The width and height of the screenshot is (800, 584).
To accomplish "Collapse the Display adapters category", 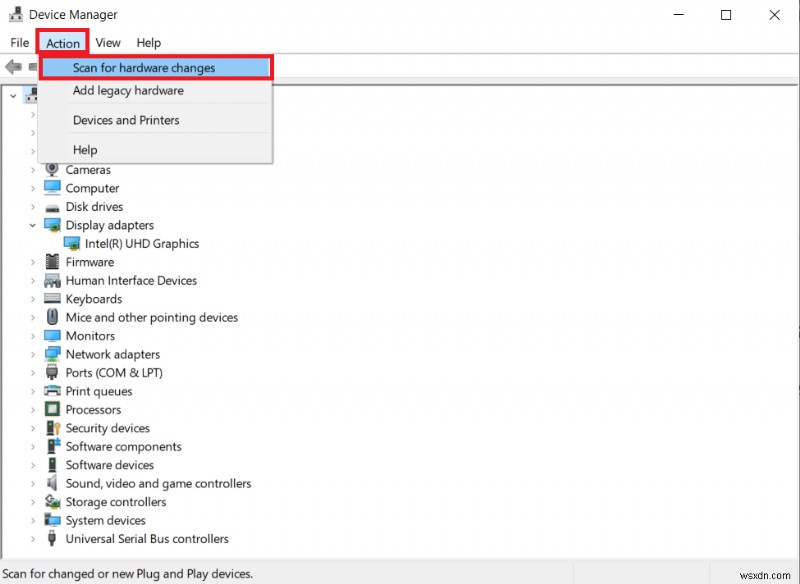I will click(33, 225).
